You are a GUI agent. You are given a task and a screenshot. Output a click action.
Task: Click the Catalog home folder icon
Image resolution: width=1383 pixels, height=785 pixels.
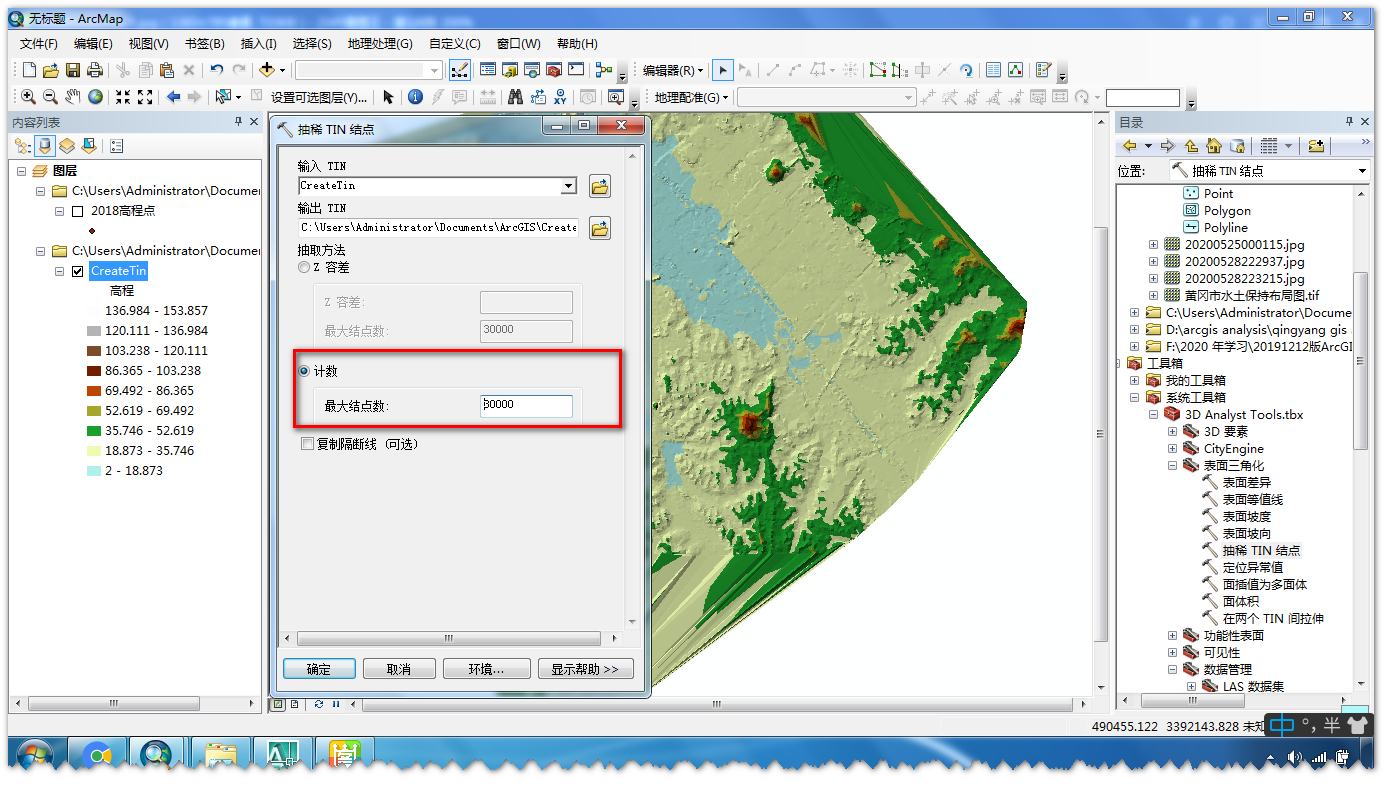1214,146
